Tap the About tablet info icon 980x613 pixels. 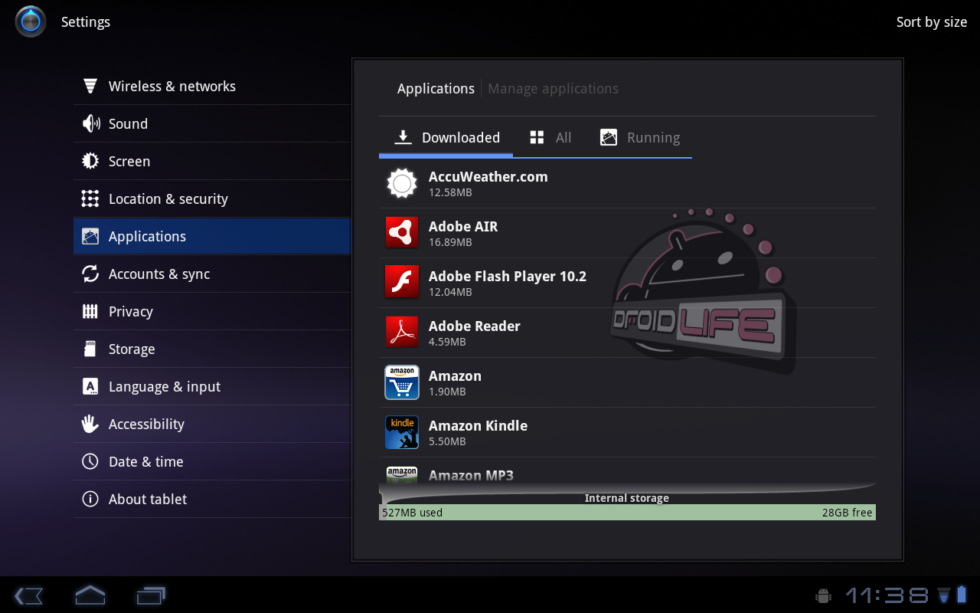tap(90, 499)
